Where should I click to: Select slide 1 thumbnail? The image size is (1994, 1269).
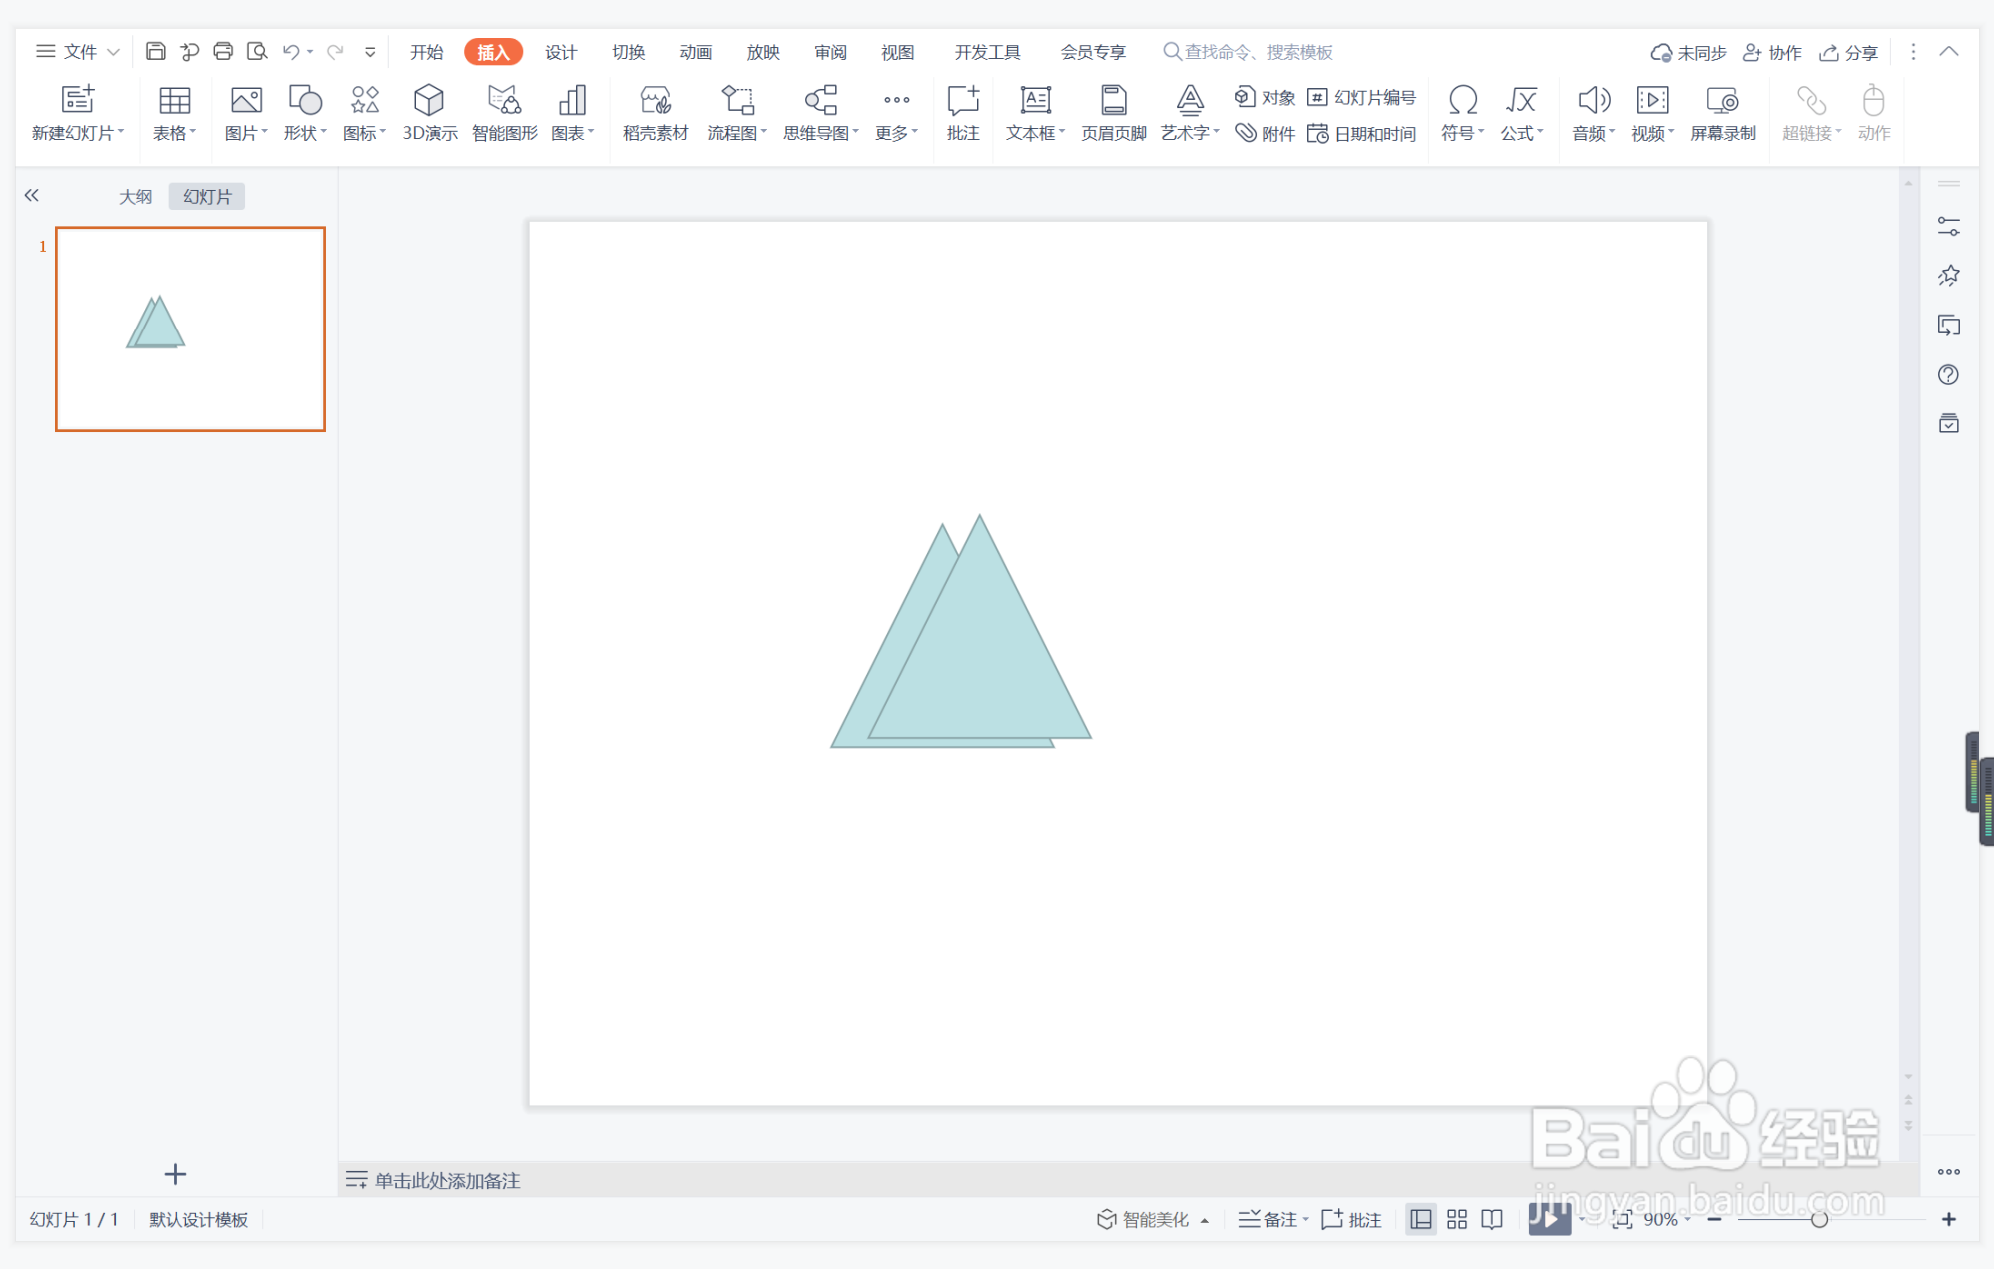[x=190, y=329]
